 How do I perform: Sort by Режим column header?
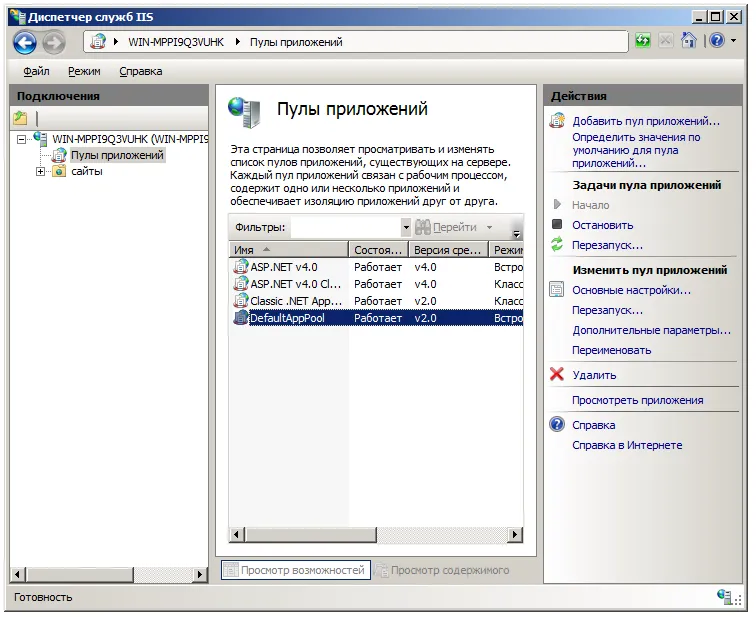[506, 250]
